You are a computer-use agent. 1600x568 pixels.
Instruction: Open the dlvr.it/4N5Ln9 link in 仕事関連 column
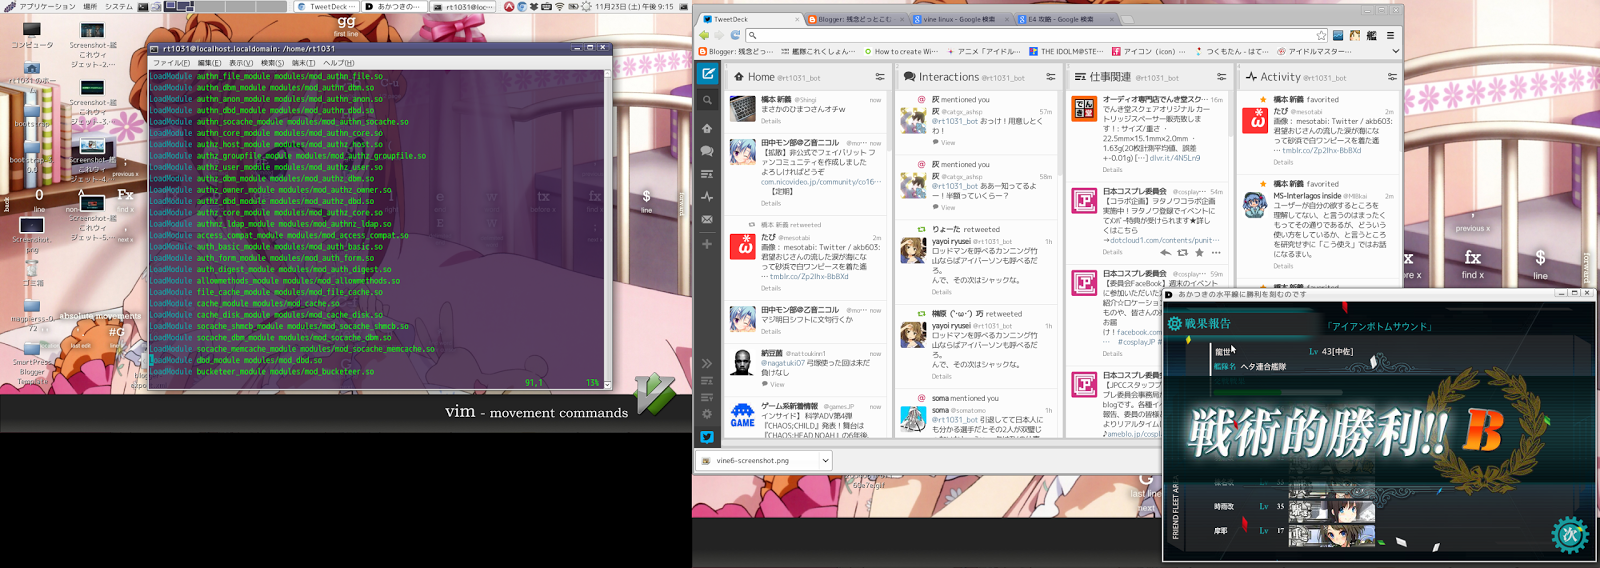[x=1174, y=158]
